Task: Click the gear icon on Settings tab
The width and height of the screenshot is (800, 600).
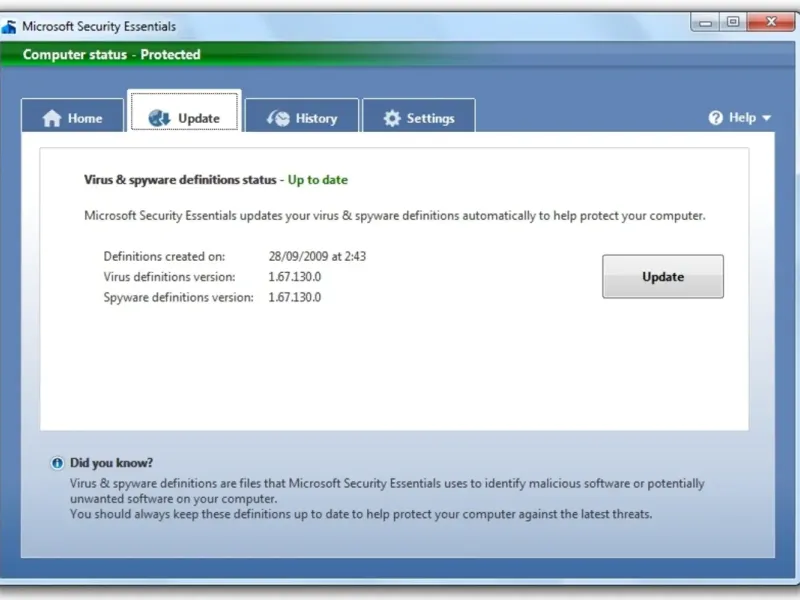Action: point(392,118)
